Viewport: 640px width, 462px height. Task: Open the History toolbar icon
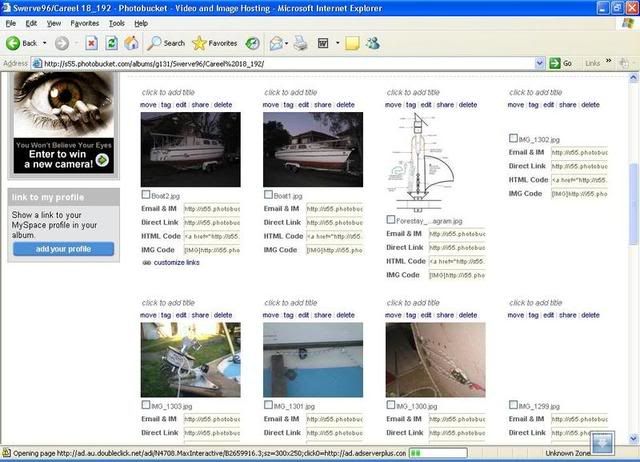pos(252,43)
